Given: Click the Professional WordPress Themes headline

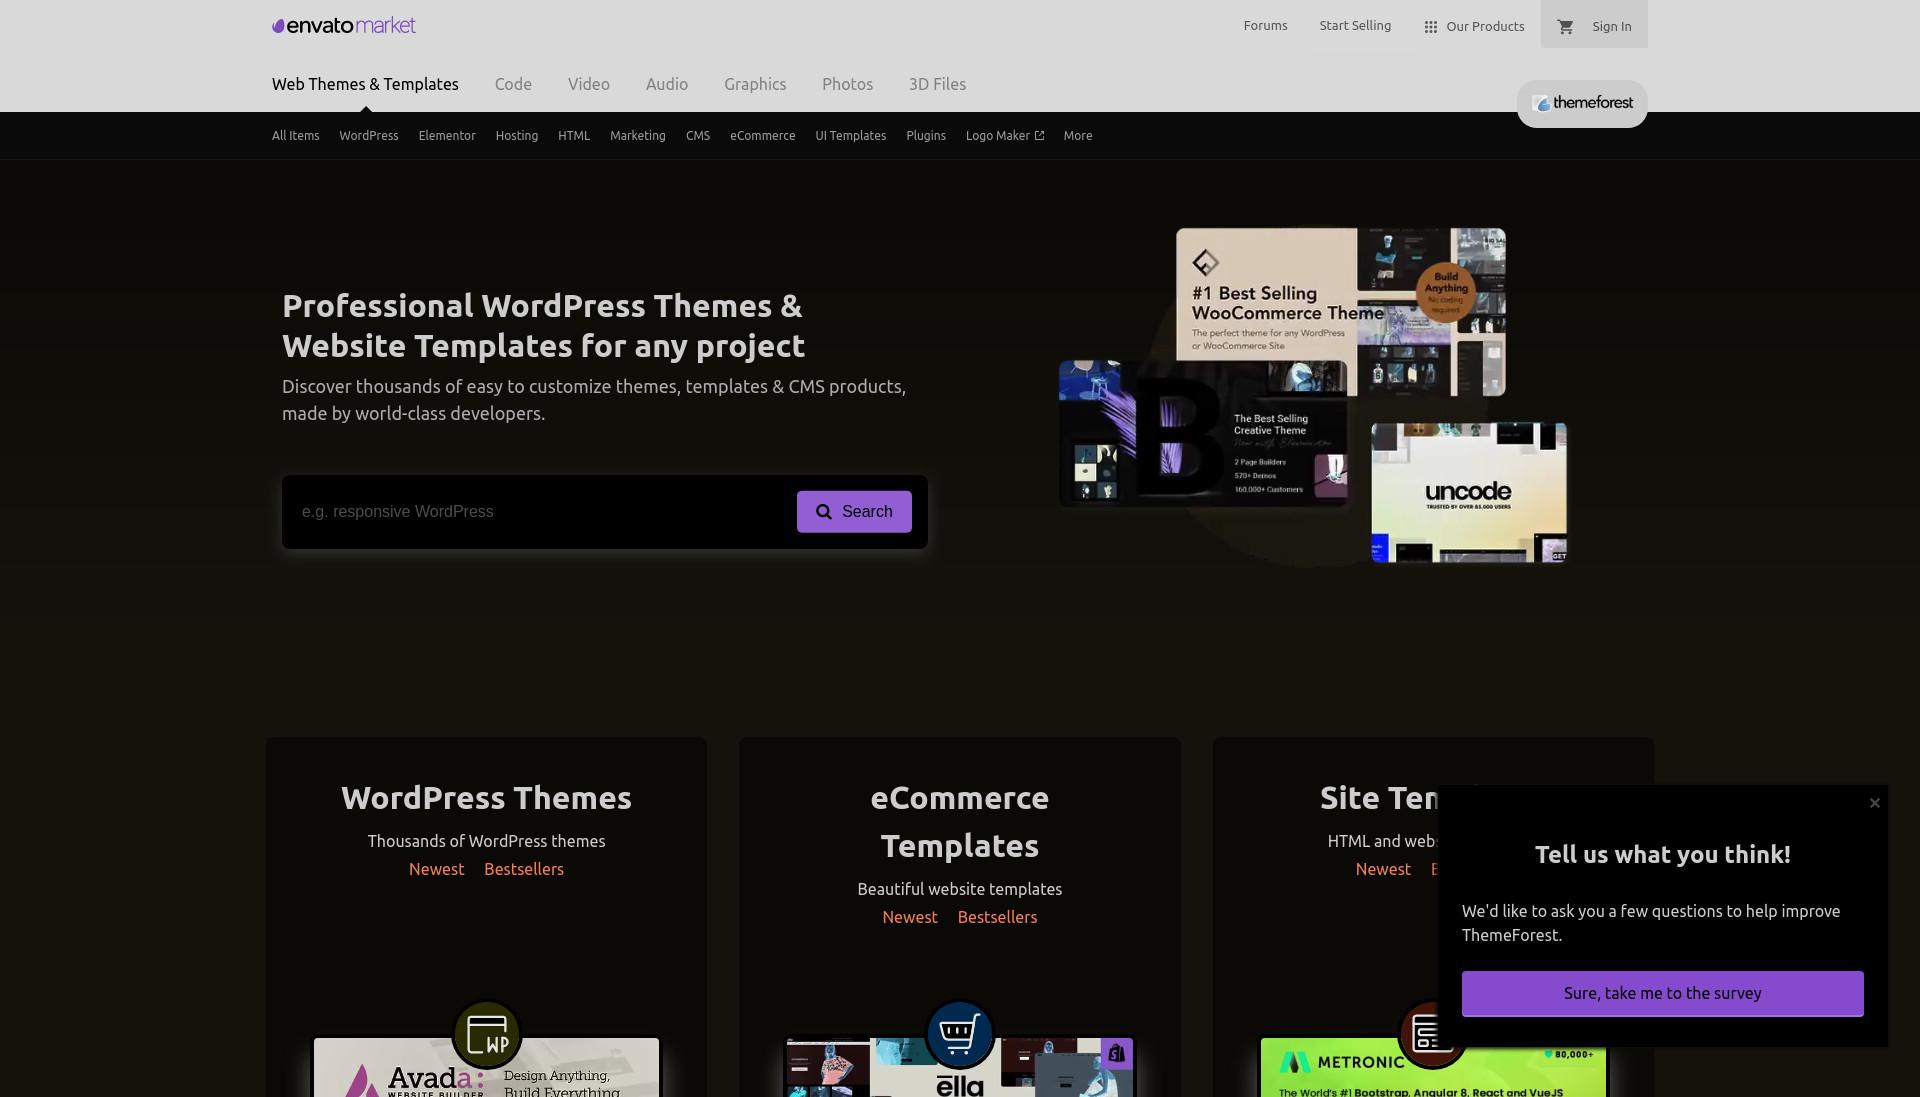Looking at the screenshot, I should click(x=543, y=326).
